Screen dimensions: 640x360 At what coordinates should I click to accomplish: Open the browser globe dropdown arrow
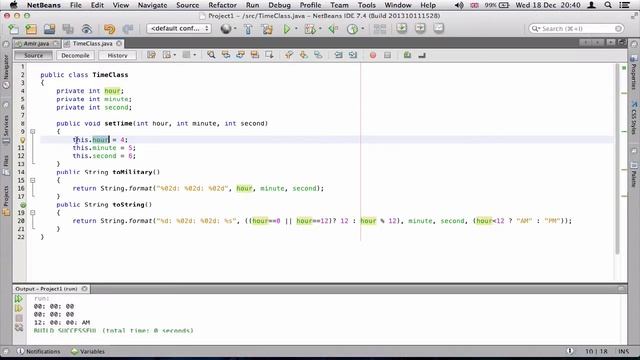(235, 29)
